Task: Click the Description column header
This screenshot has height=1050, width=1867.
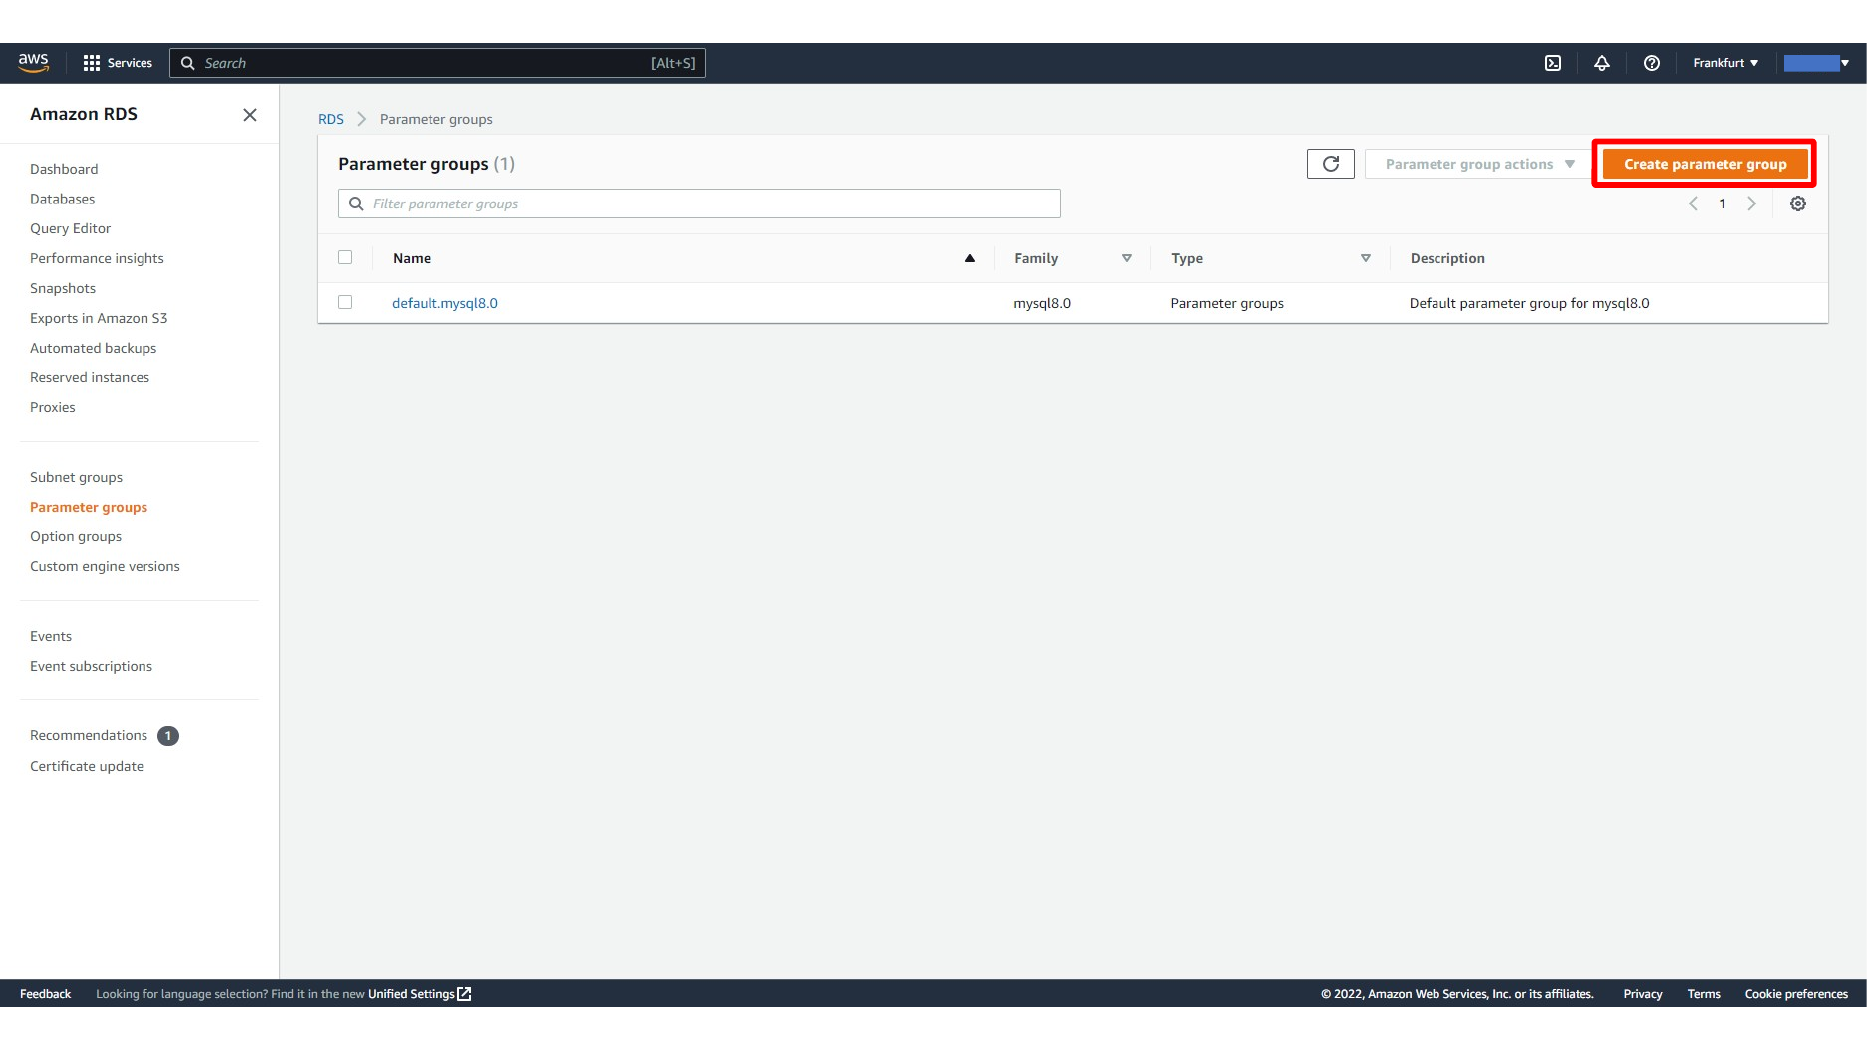Action: 1447,258
